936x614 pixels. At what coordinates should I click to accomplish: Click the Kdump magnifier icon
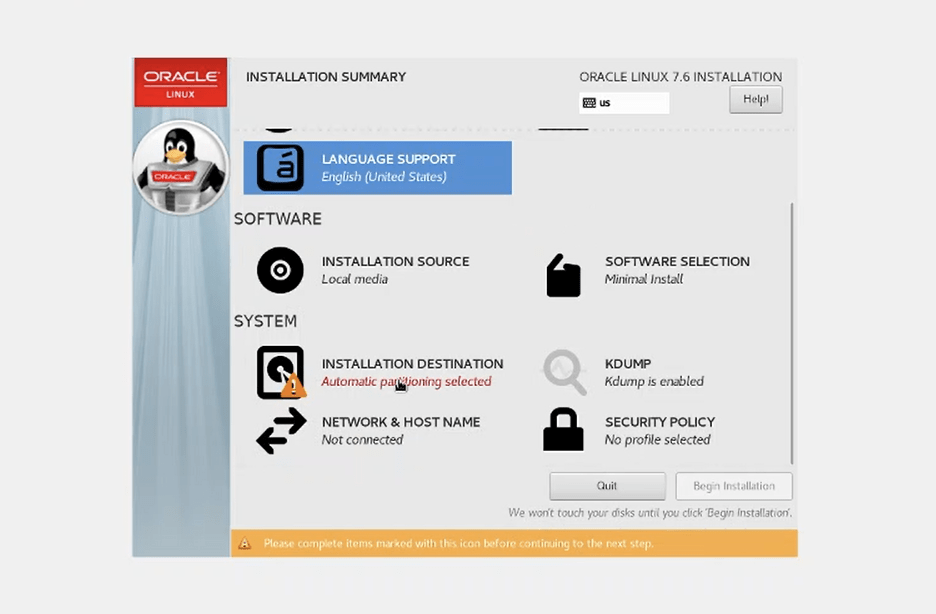coord(564,372)
